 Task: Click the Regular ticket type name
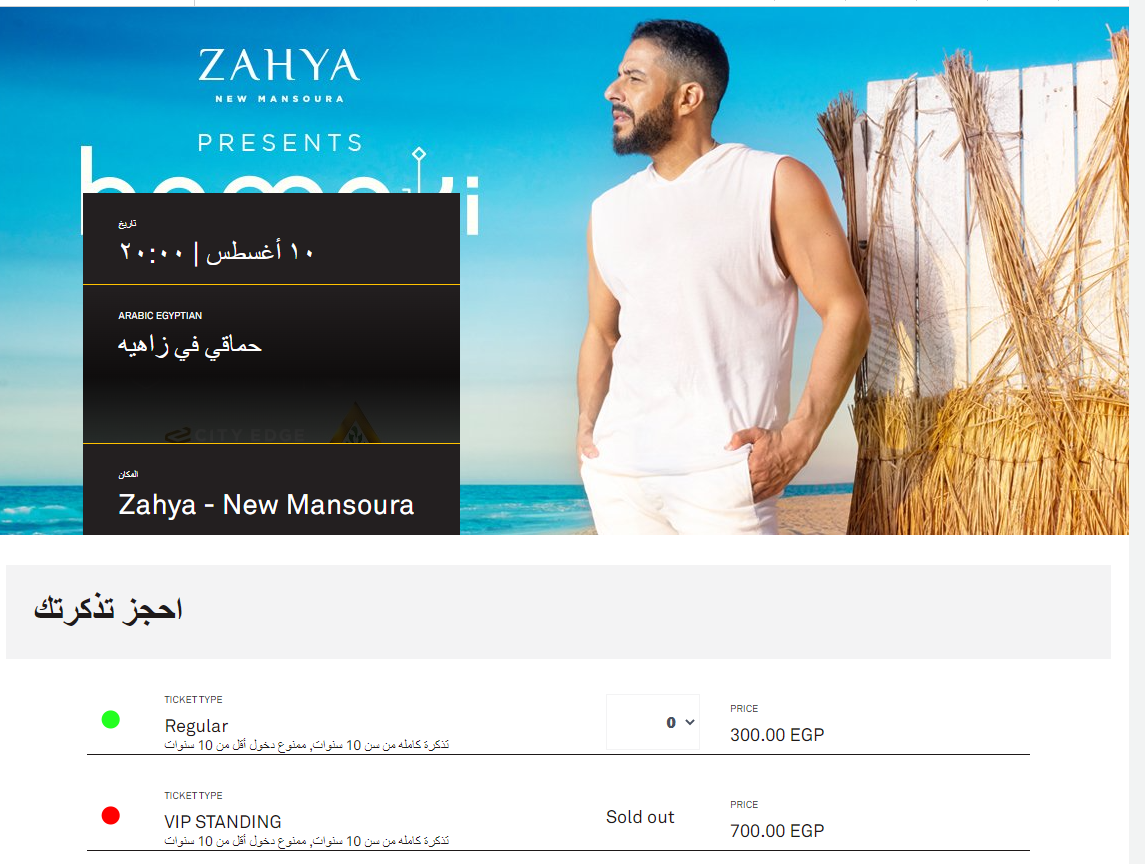pyautogui.click(x=196, y=725)
